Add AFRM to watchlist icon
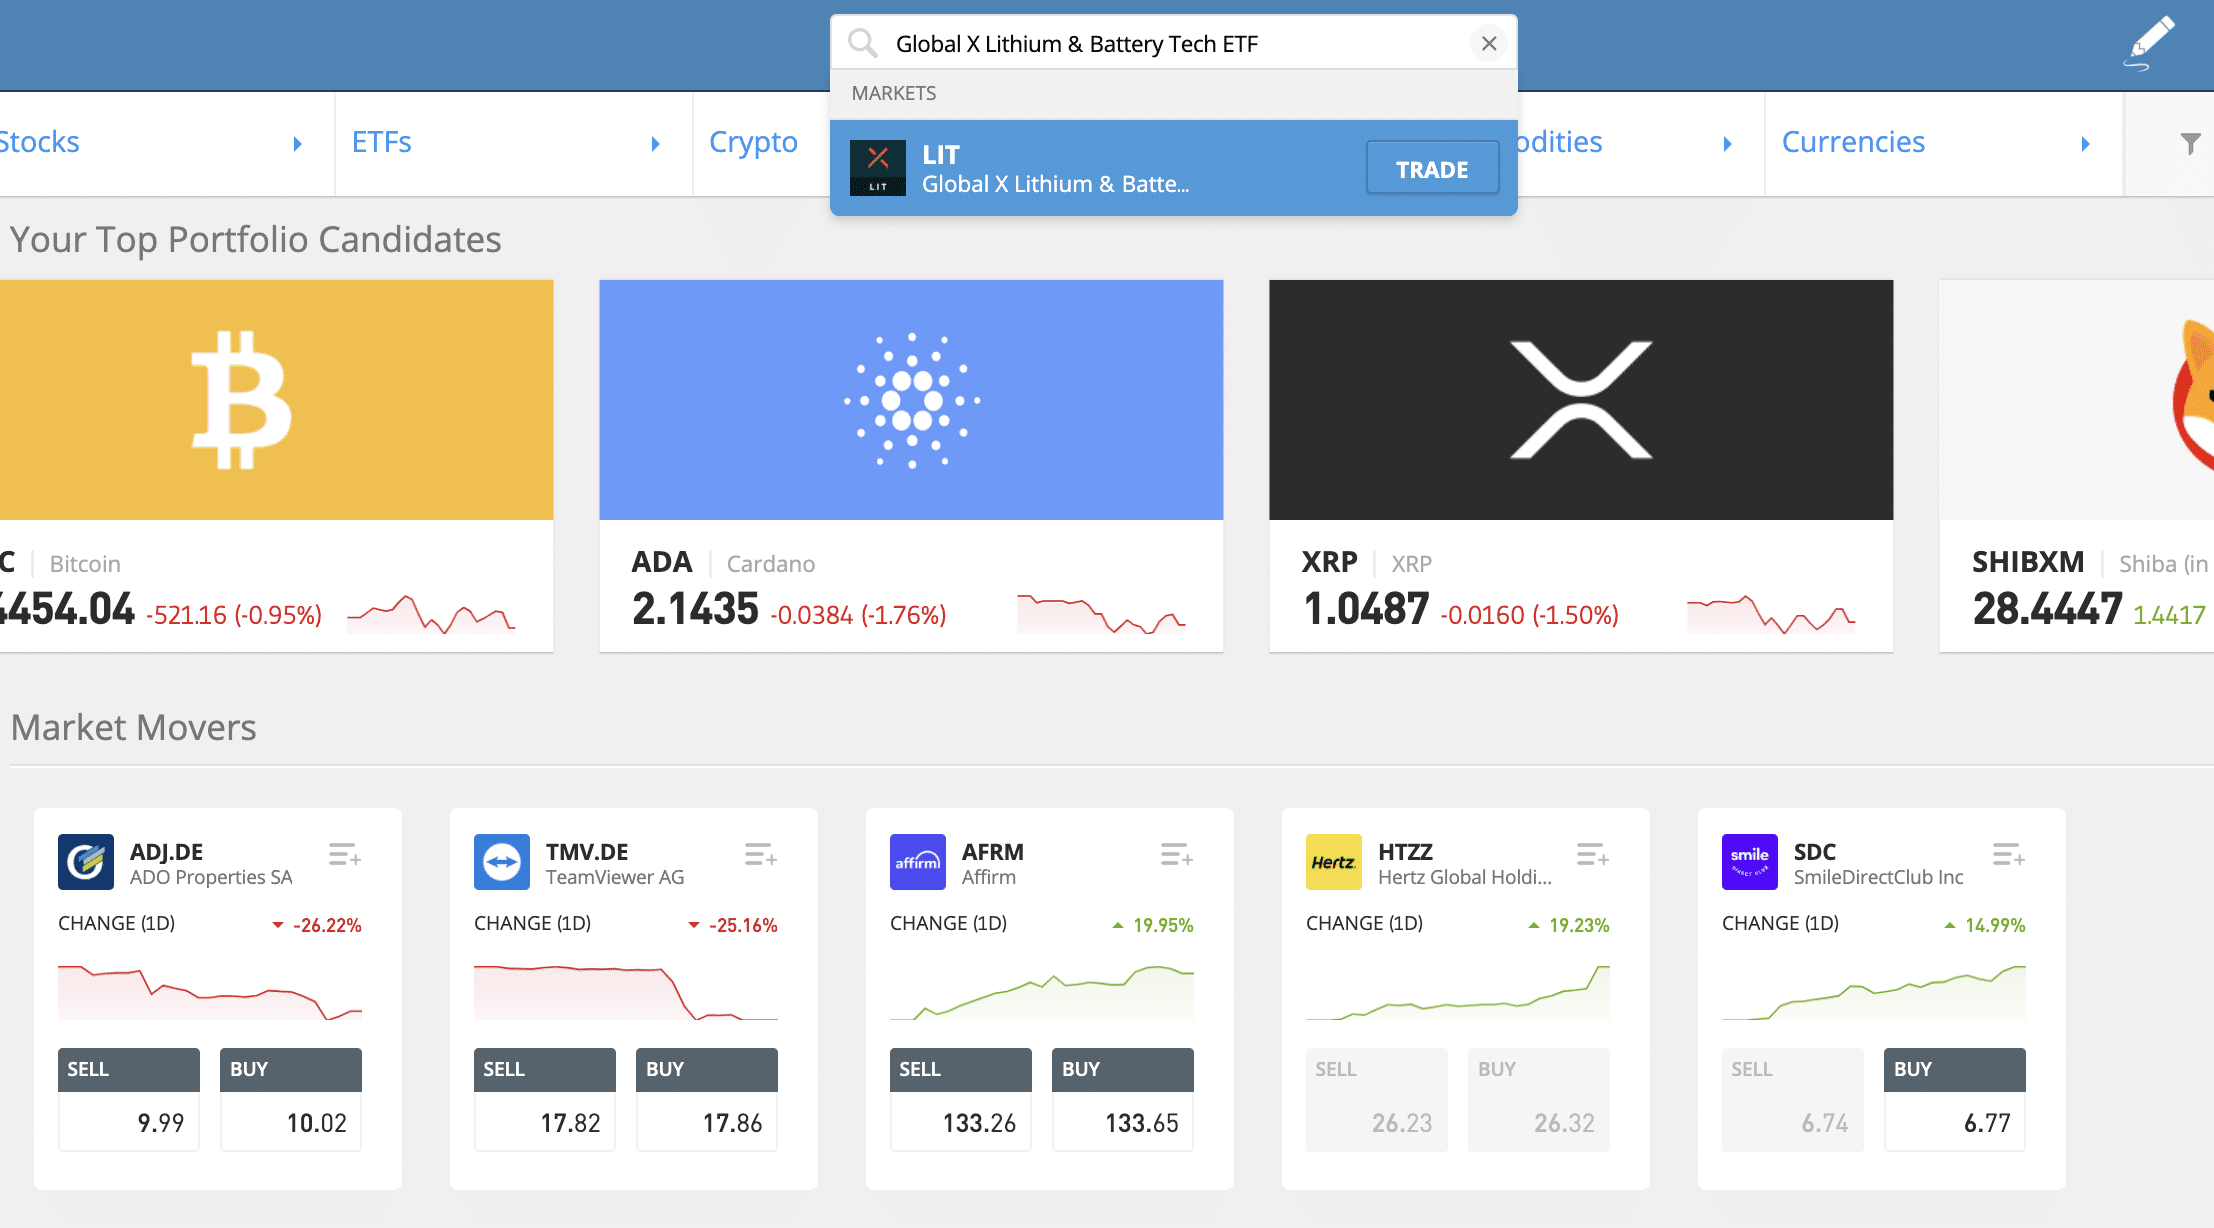The width and height of the screenshot is (2214, 1228). tap(1176, 856)
